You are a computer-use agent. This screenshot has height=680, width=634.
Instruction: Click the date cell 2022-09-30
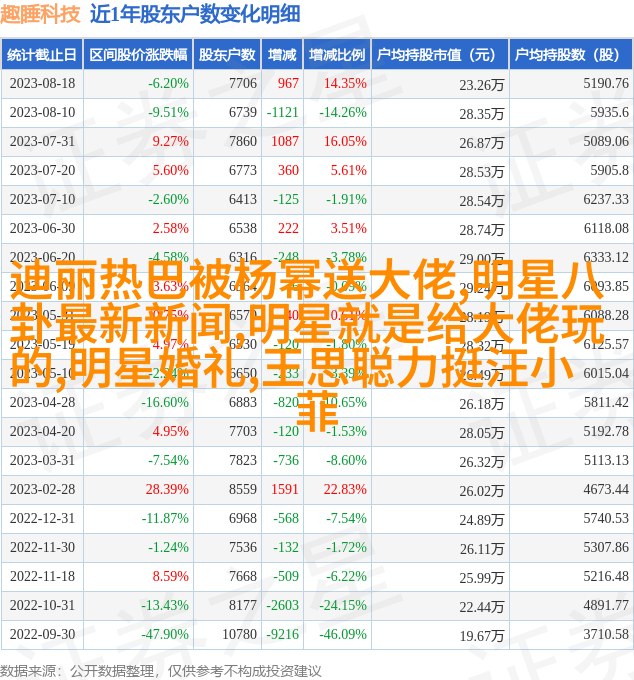point(42,635)
